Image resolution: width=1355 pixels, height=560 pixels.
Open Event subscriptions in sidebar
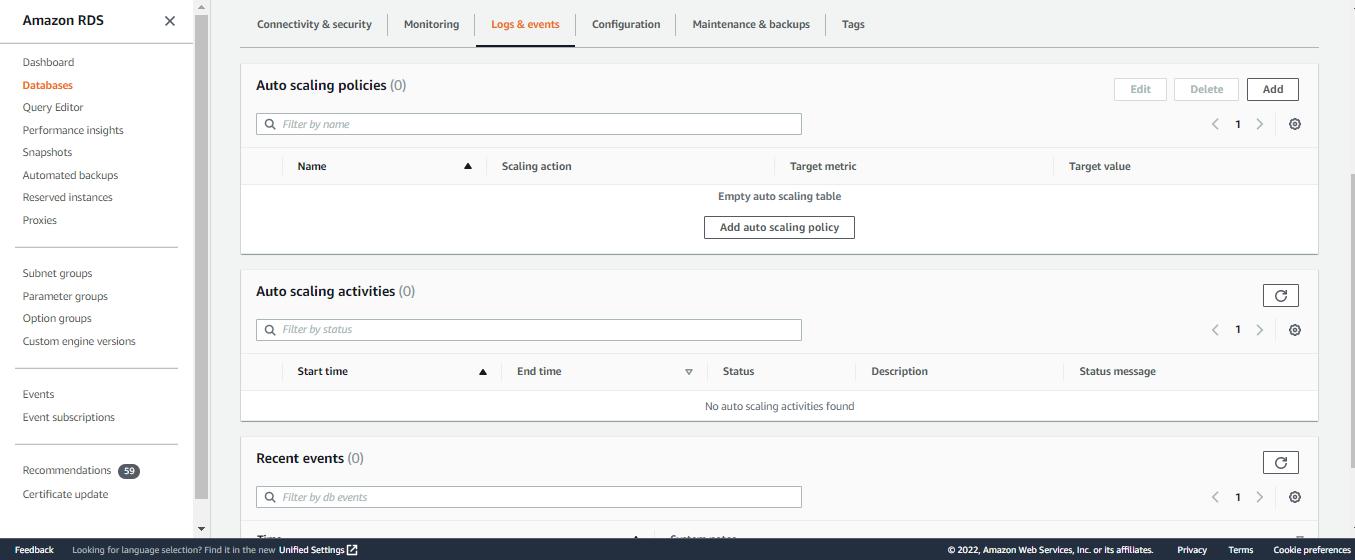[69, 417]
